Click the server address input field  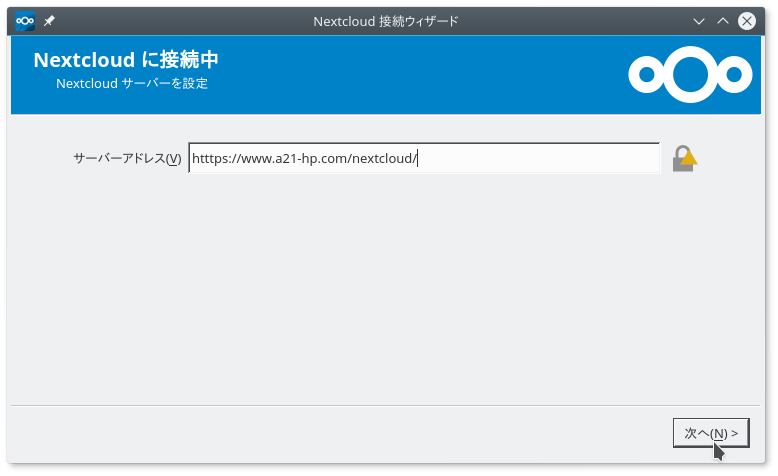[424, 158]
